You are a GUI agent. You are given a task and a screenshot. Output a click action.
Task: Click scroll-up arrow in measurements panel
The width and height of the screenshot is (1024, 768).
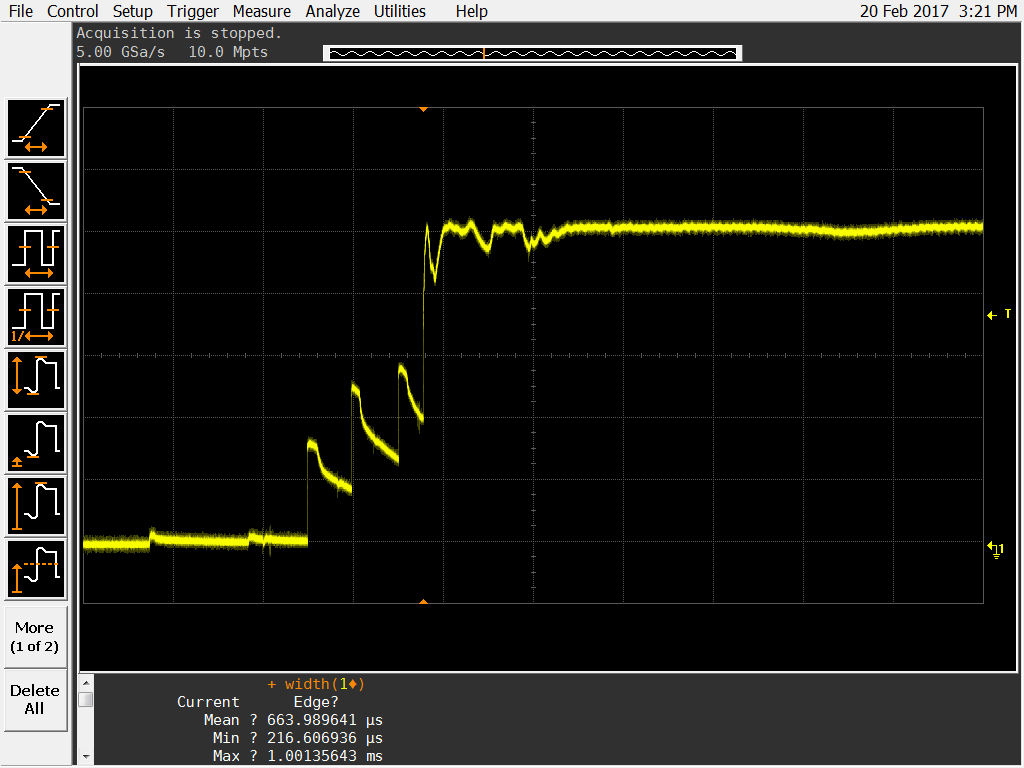[86, 683]
